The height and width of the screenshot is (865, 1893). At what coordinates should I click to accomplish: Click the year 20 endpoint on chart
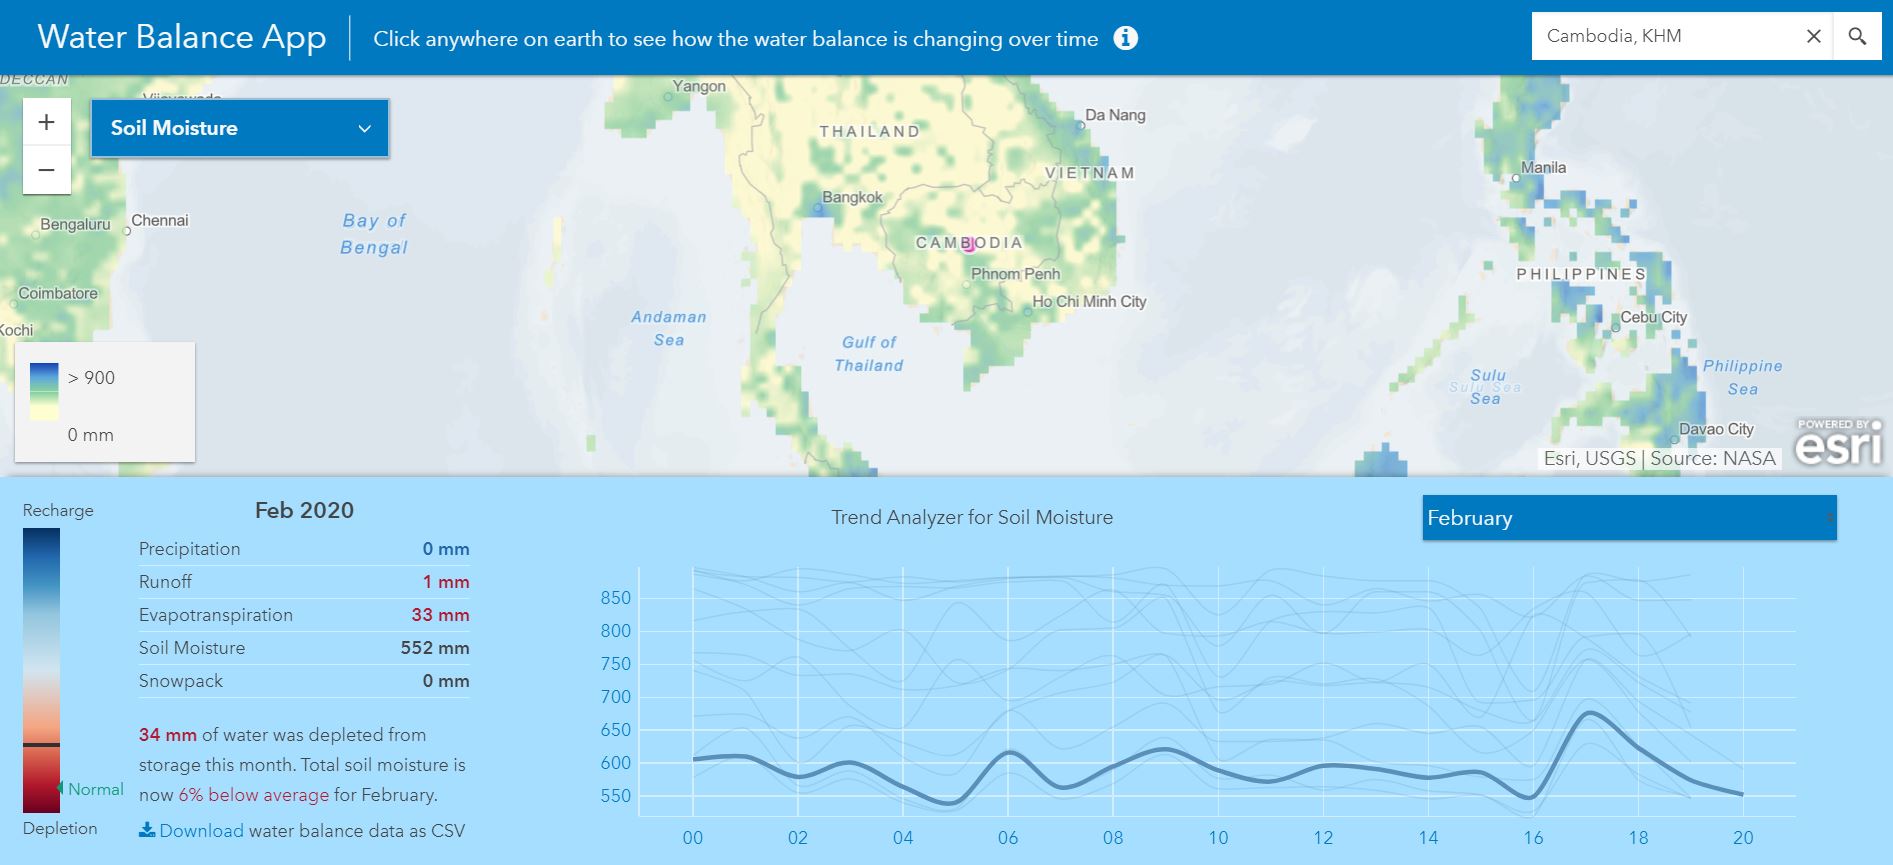[1743, 795]
